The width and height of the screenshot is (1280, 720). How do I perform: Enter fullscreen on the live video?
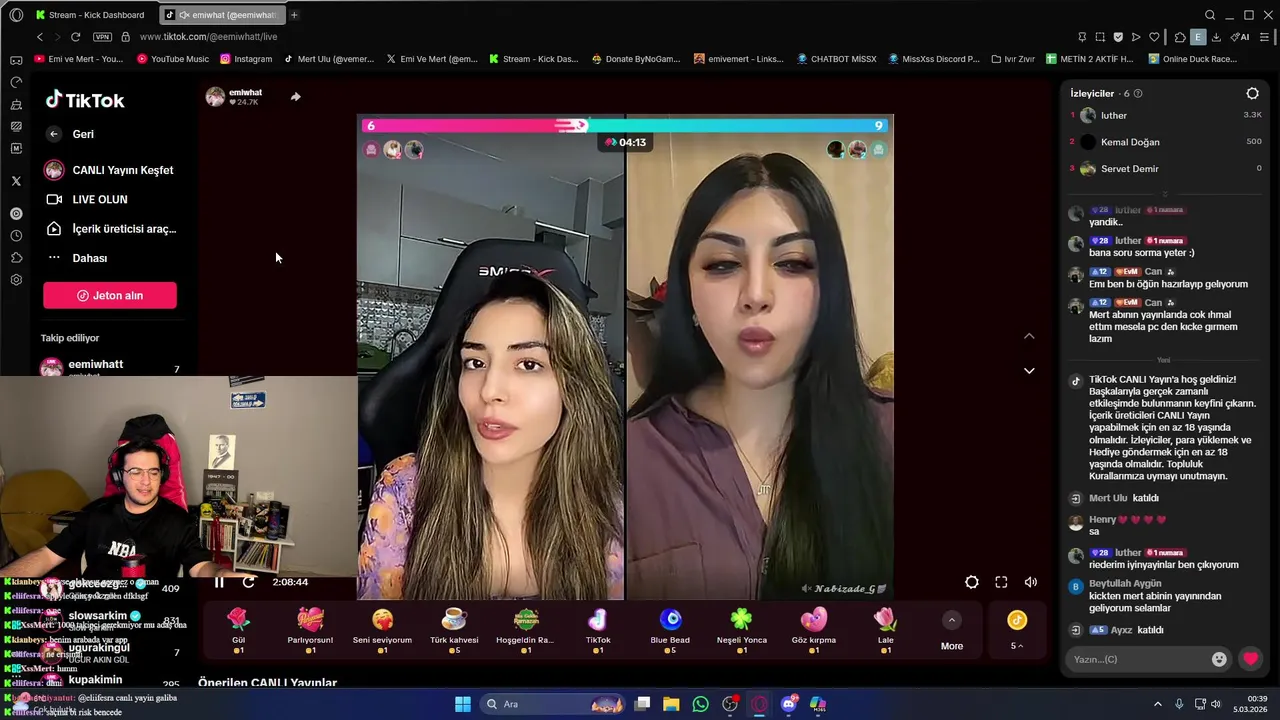click(x=1001, y=582)
